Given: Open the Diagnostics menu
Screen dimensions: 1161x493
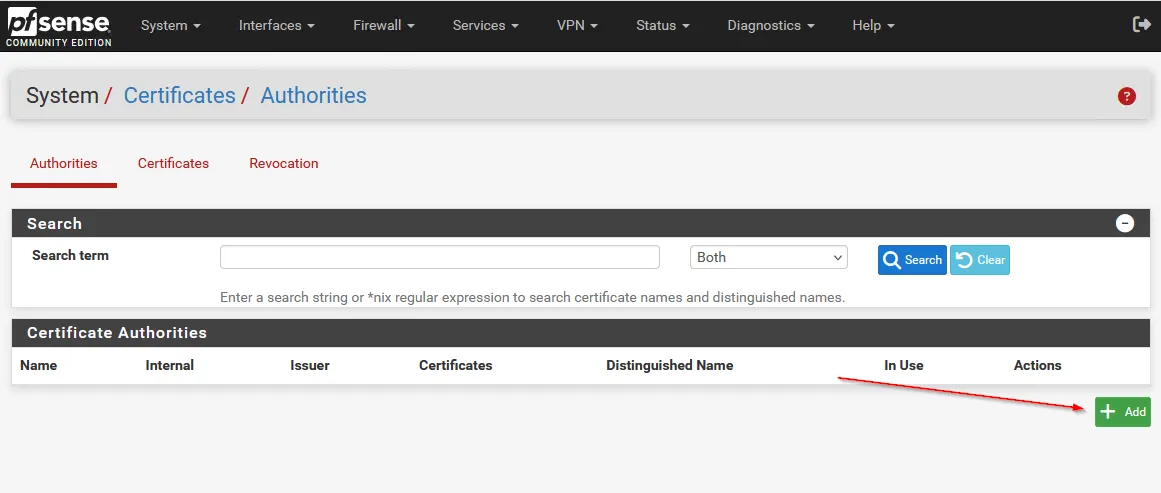Looking at the screenshot, I should 770,25.
